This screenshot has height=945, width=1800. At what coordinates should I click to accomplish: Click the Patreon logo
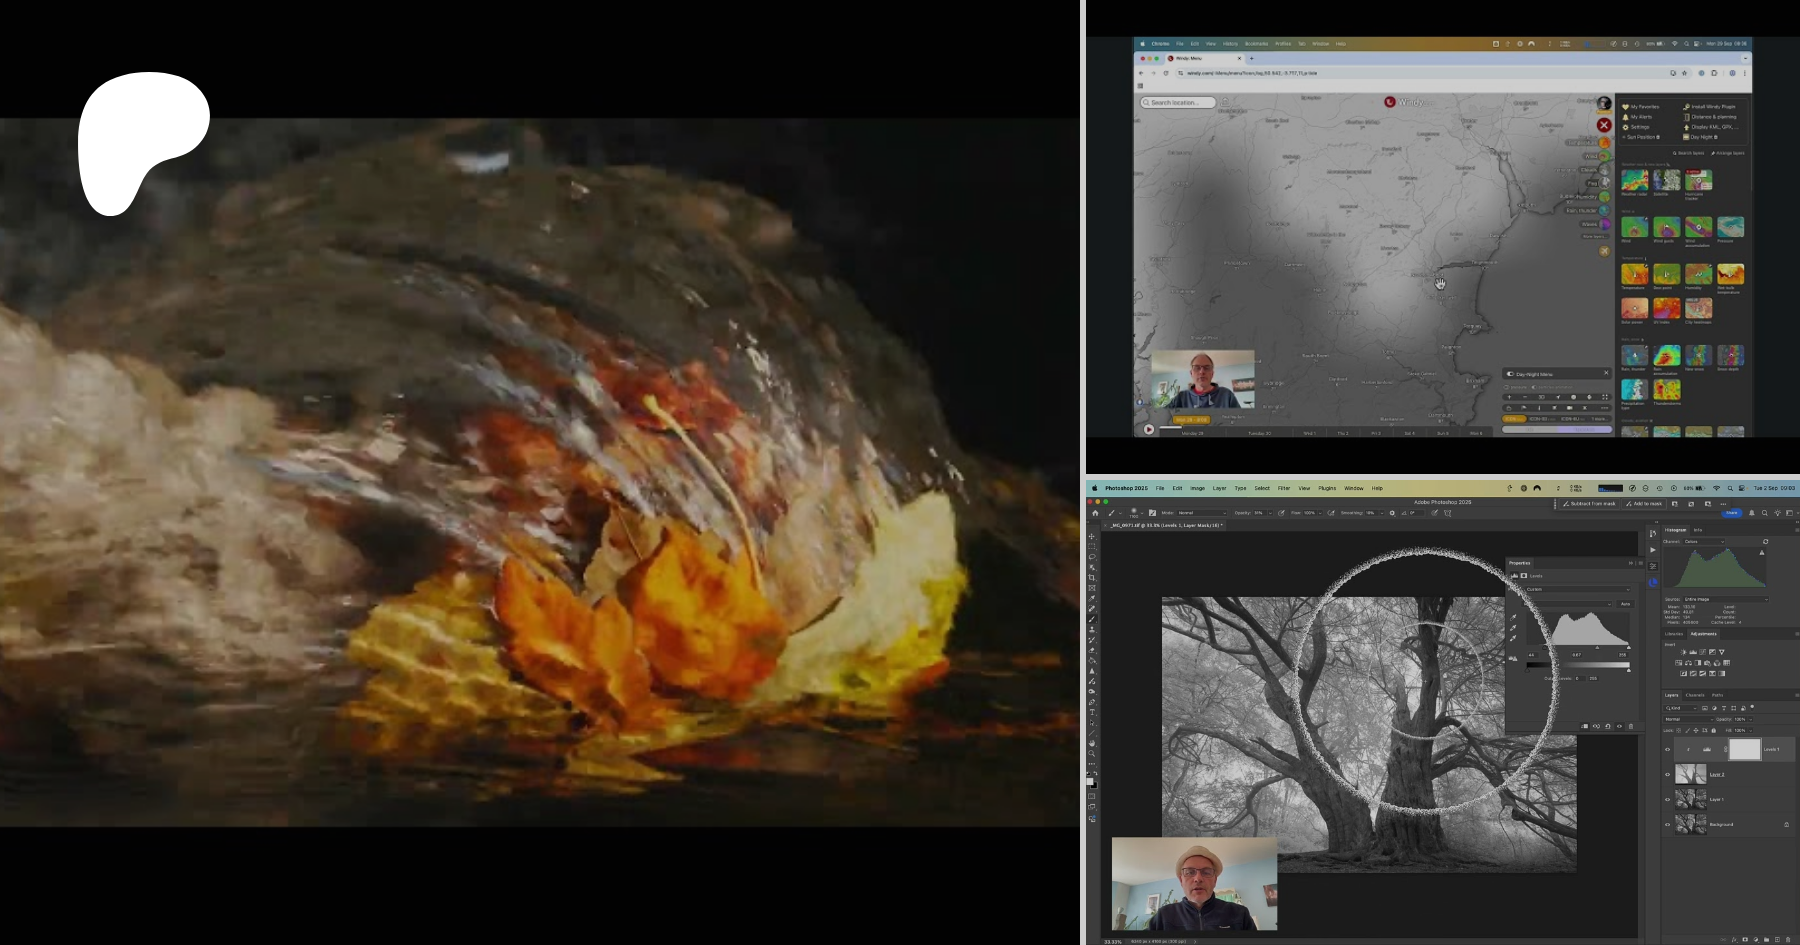[x=143, y=142]
